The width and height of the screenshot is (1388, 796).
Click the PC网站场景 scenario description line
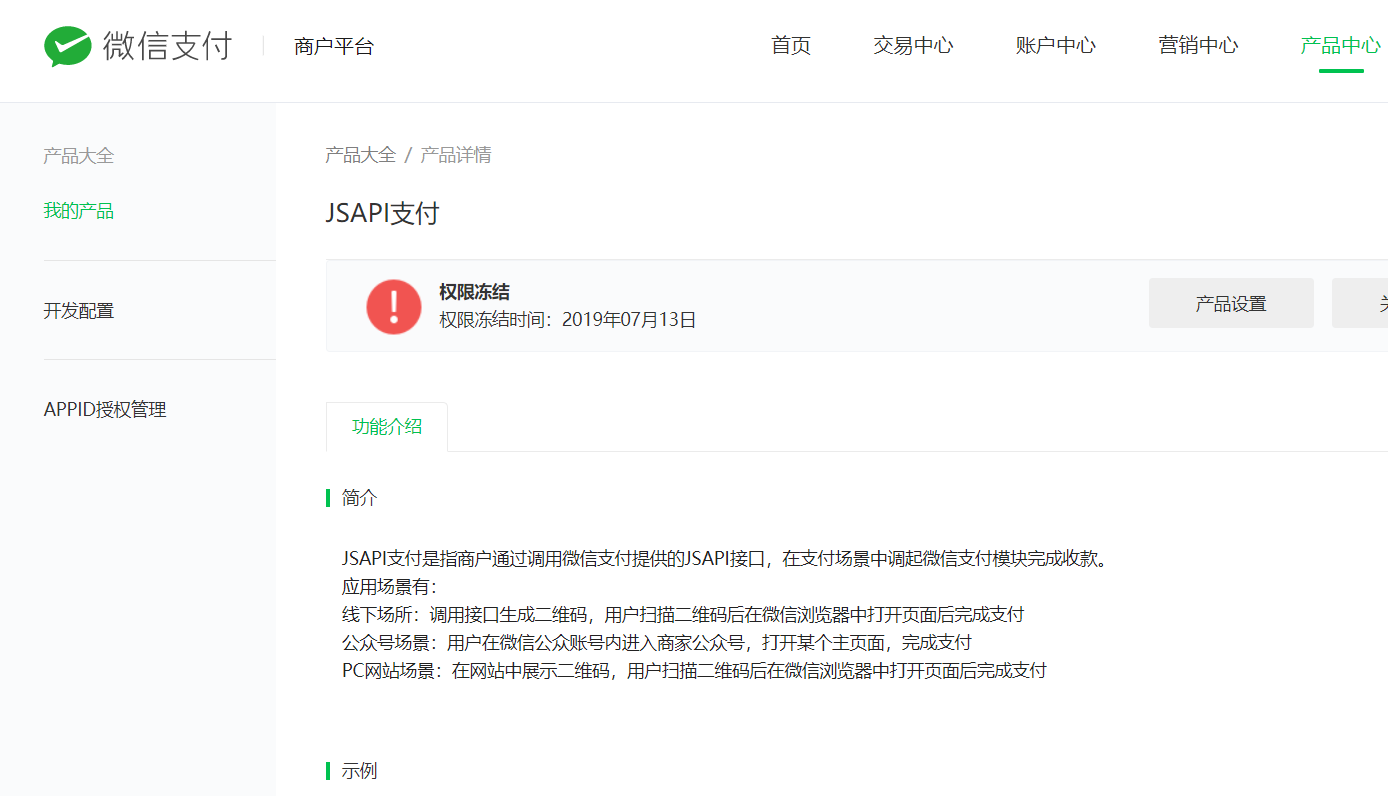(694, 671)
